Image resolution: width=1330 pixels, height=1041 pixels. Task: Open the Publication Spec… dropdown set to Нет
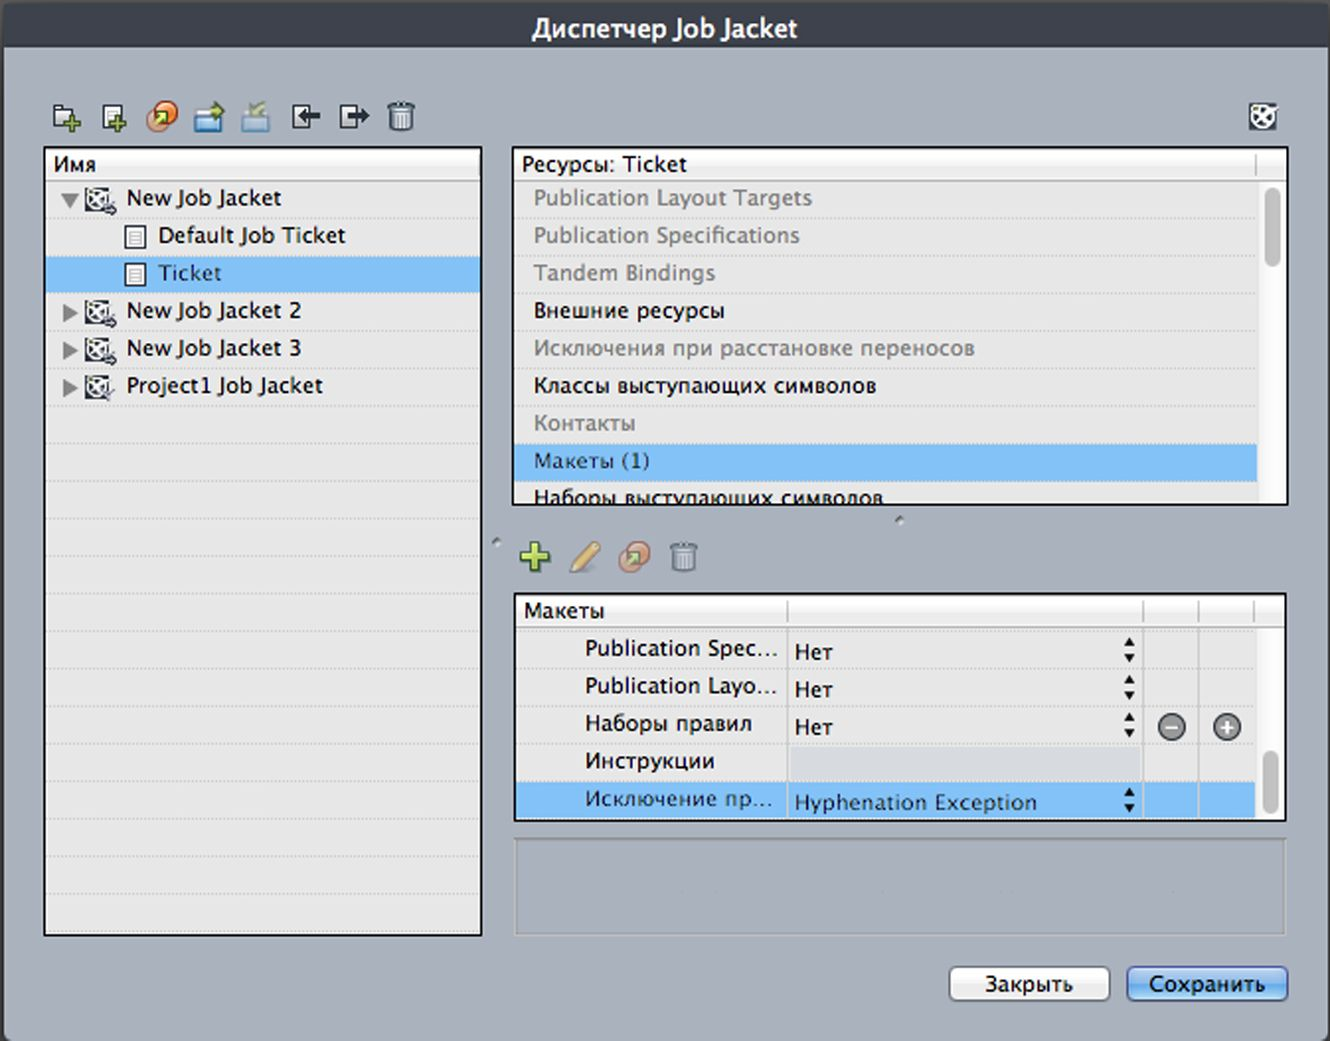click(965, 651)
